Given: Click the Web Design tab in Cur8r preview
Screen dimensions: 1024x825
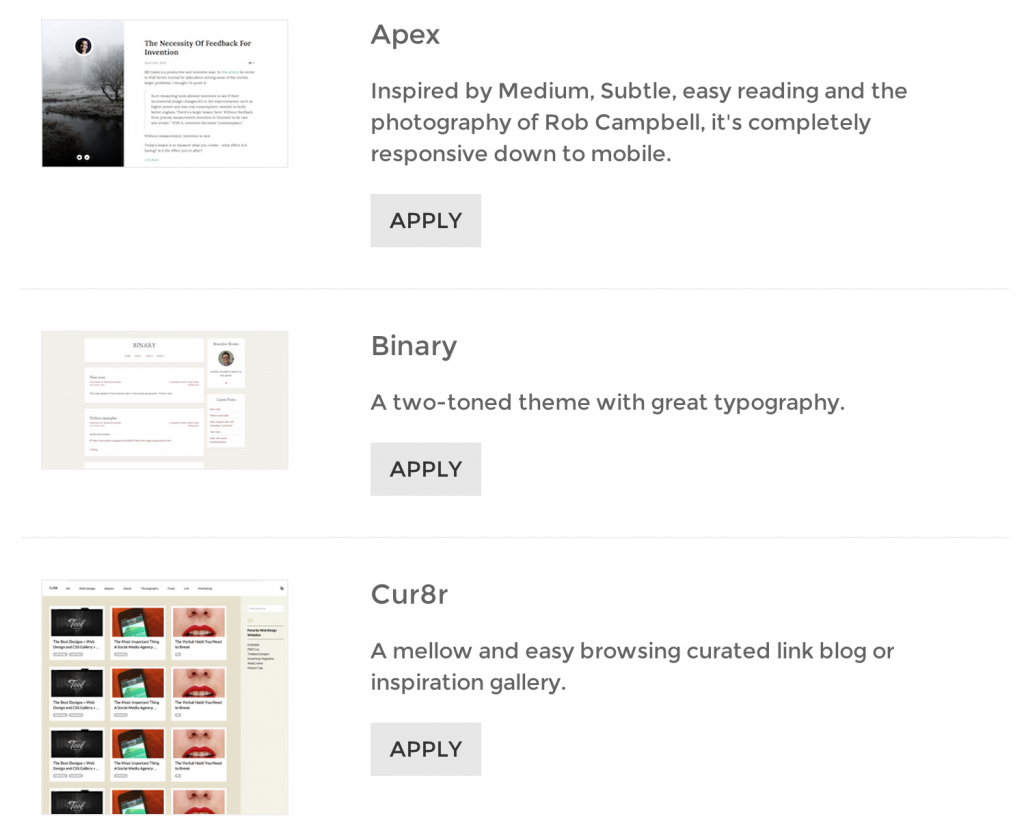Looking at the screenshot, I should [87, 589].
